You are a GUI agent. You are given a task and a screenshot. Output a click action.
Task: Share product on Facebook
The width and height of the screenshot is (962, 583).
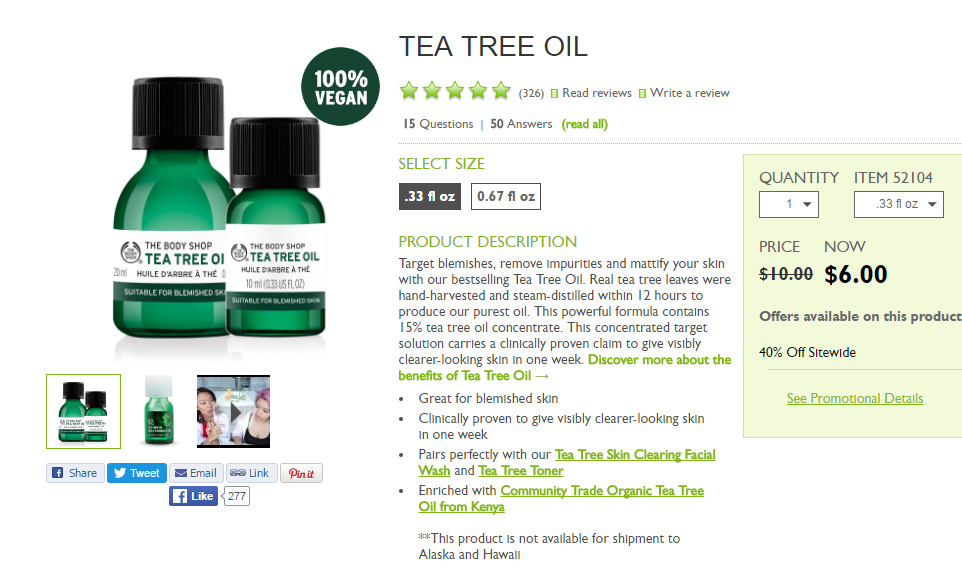click(x=75, y=473)
